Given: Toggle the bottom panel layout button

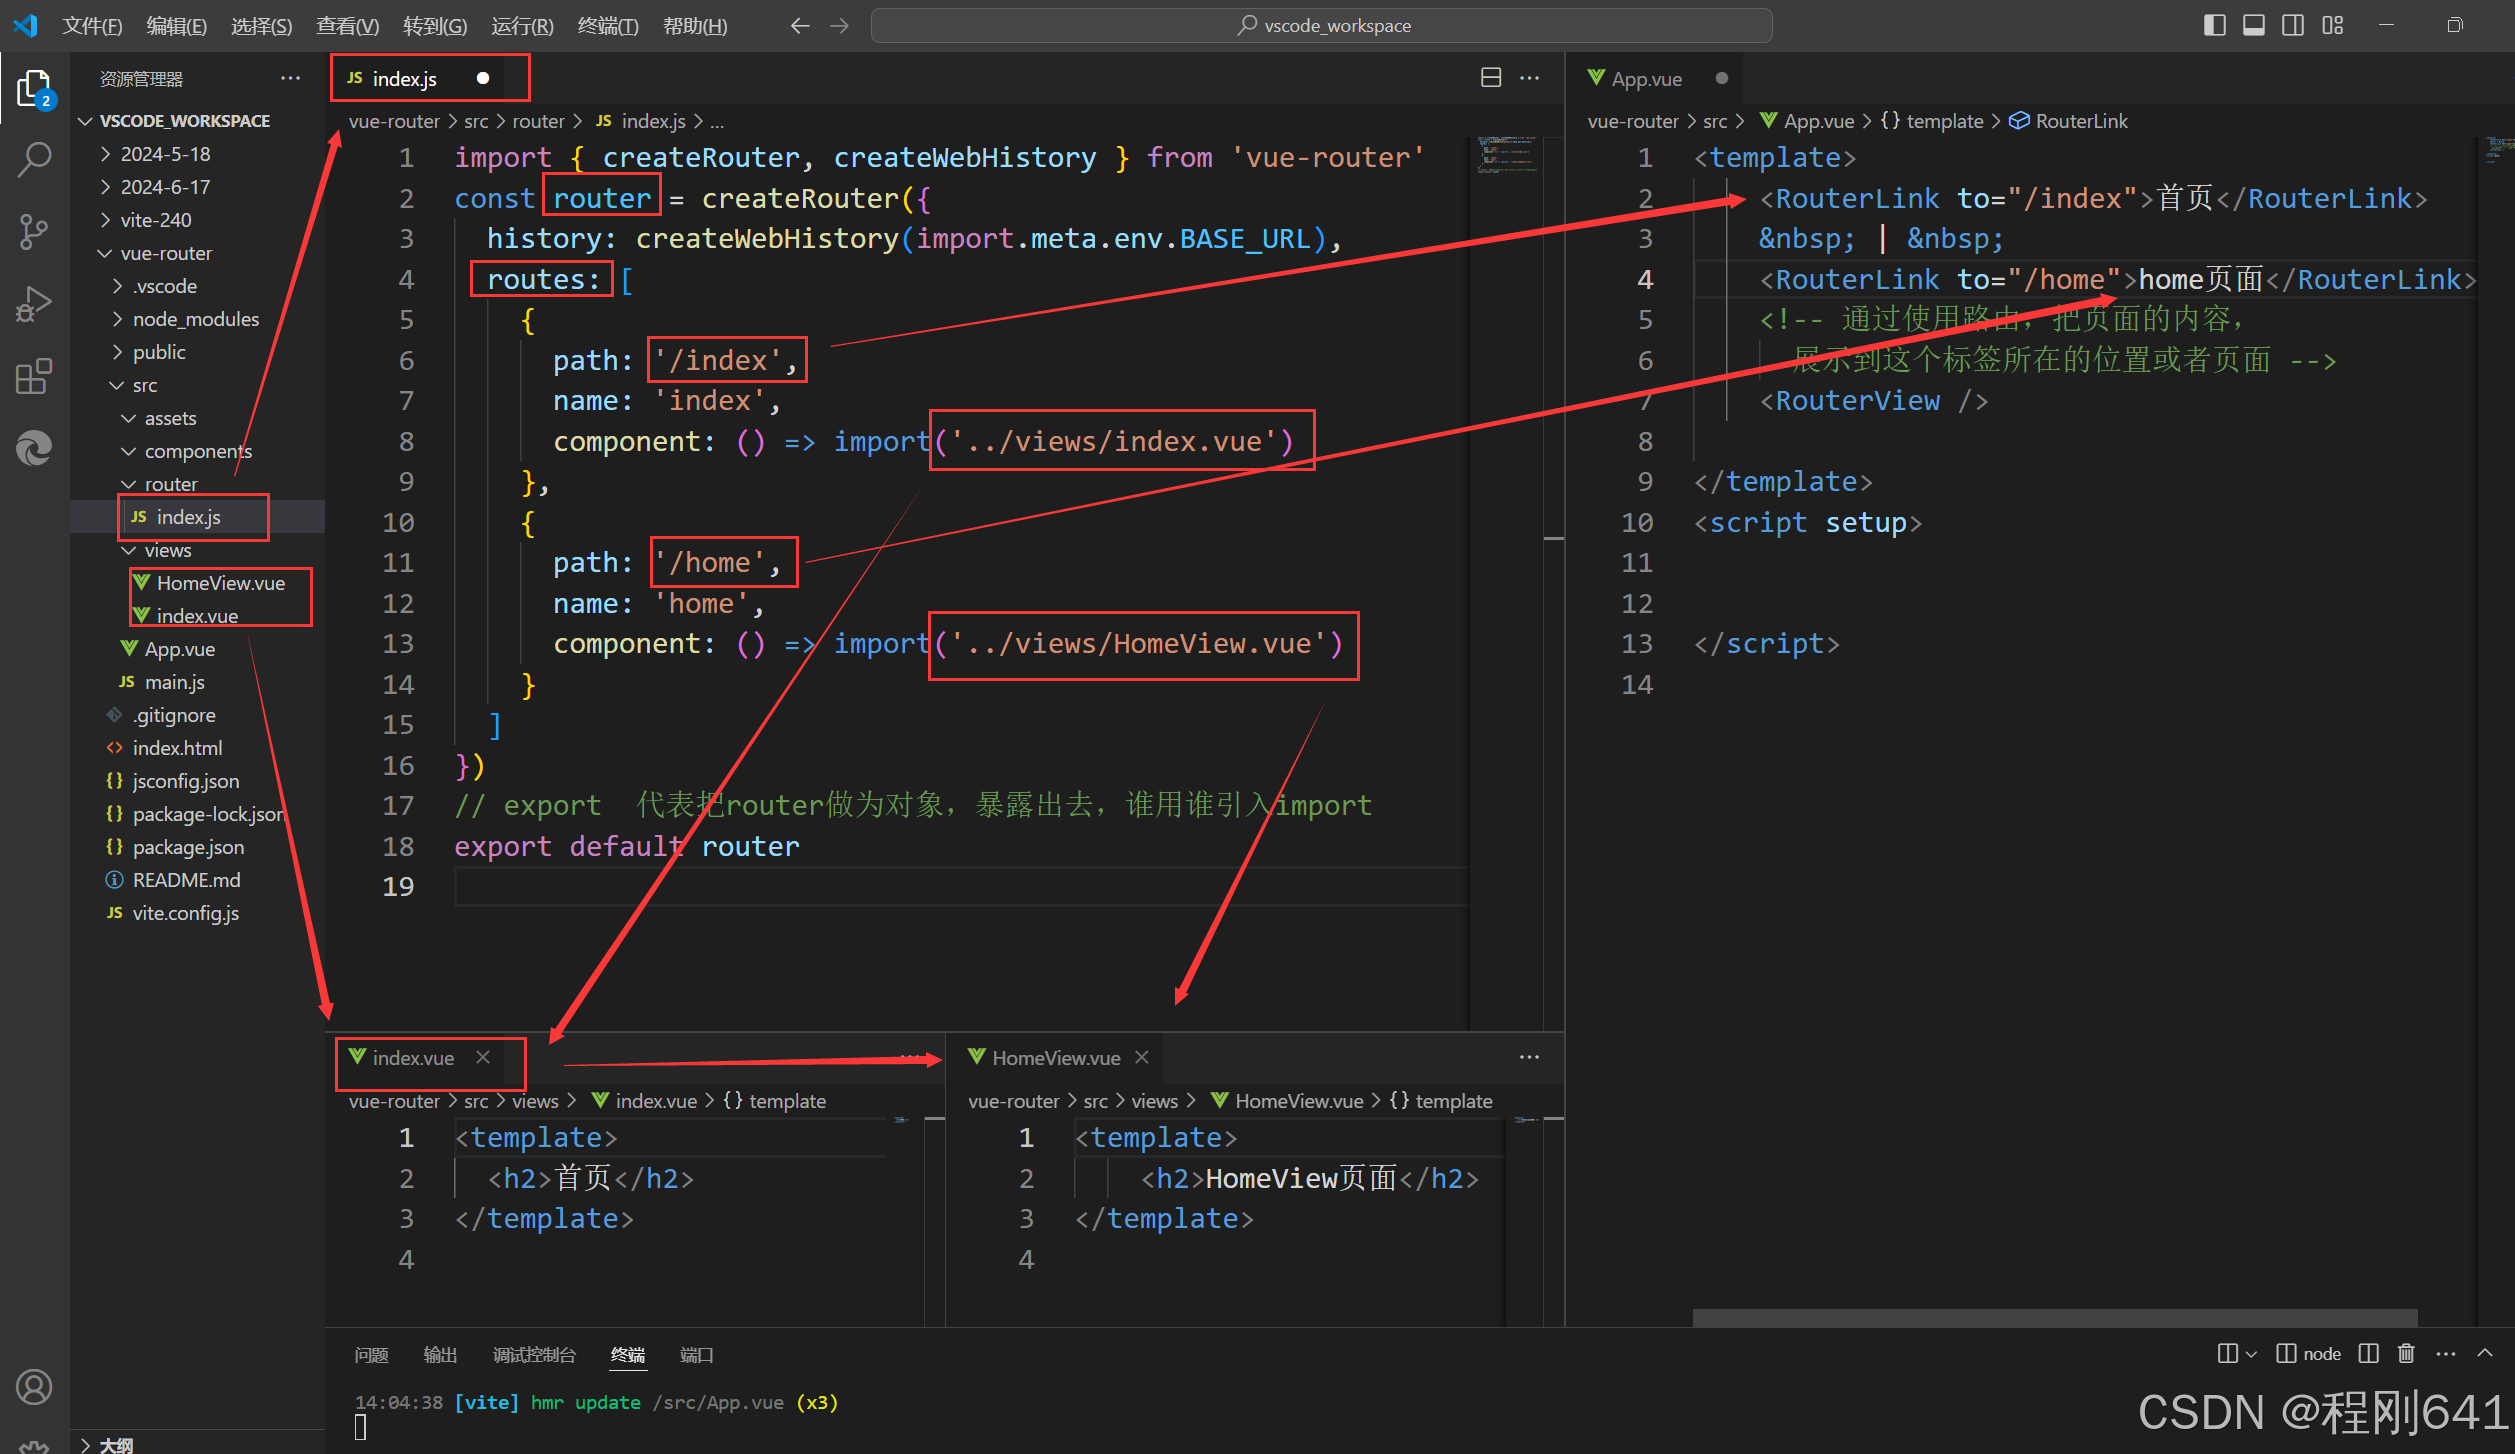Looking at the screenshot, I should (x=2253, y=26).
